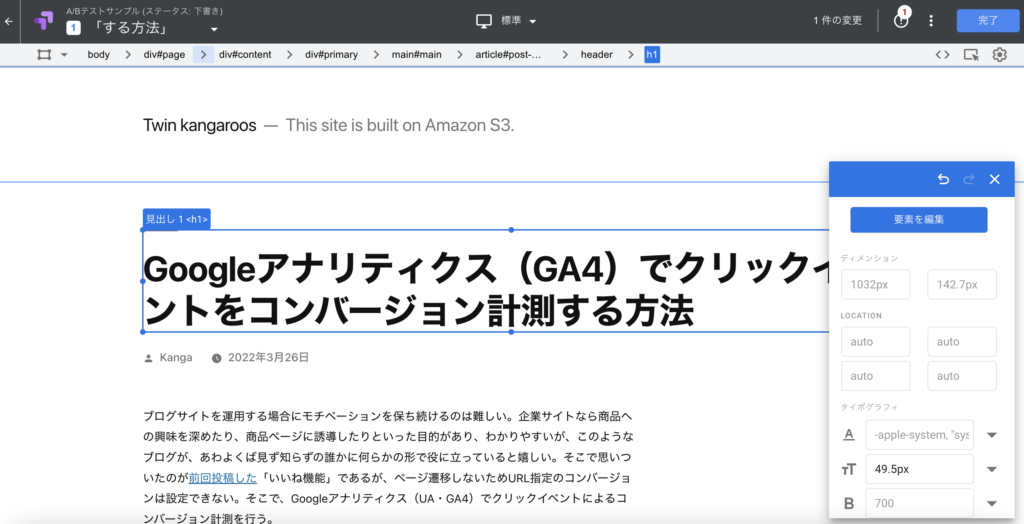Select div#content in the breadcrumb
The height and width of the screenshot is (524, 1024).
(245, 55)
